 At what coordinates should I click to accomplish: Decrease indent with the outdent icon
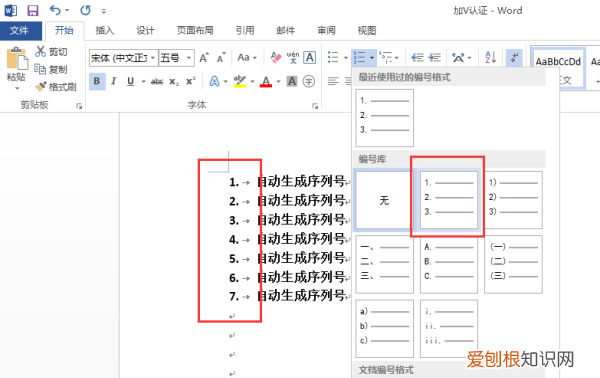point(417,58)
